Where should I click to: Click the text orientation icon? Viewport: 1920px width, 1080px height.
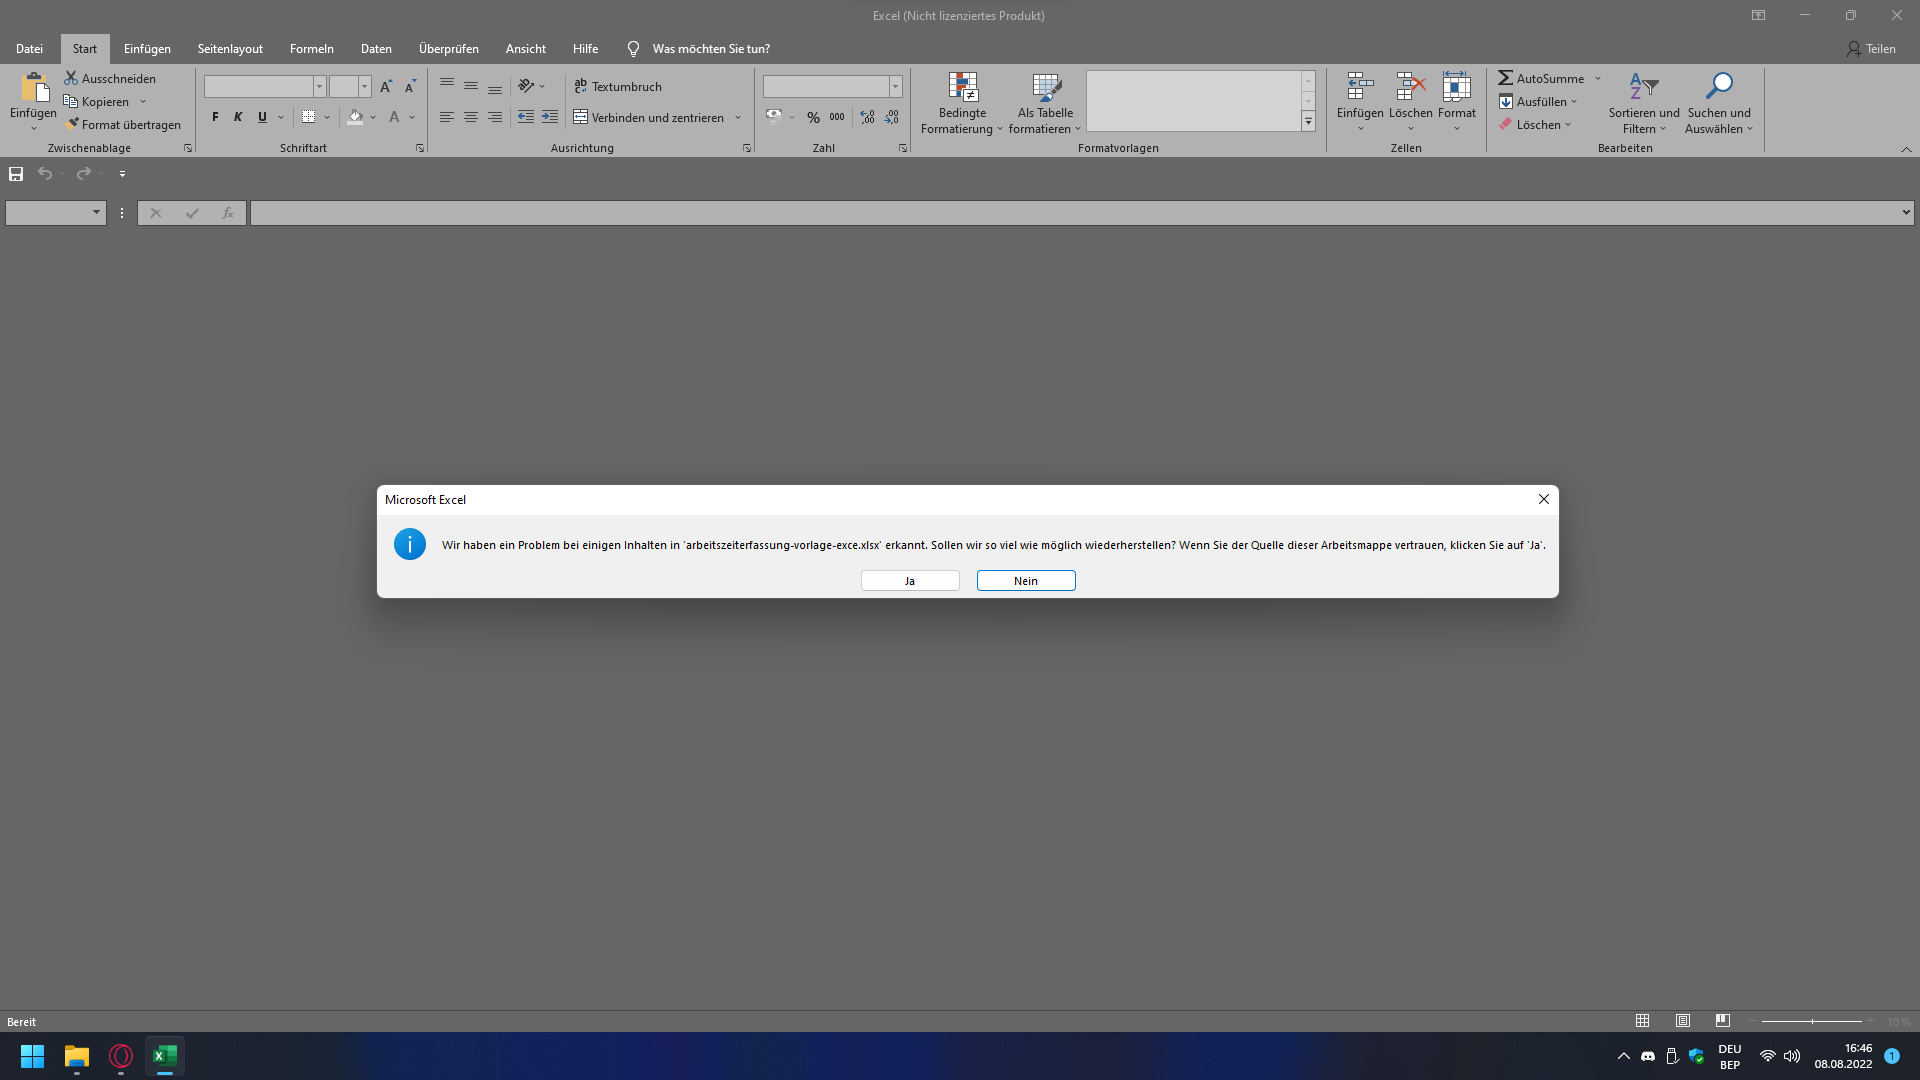click(527, 86)
